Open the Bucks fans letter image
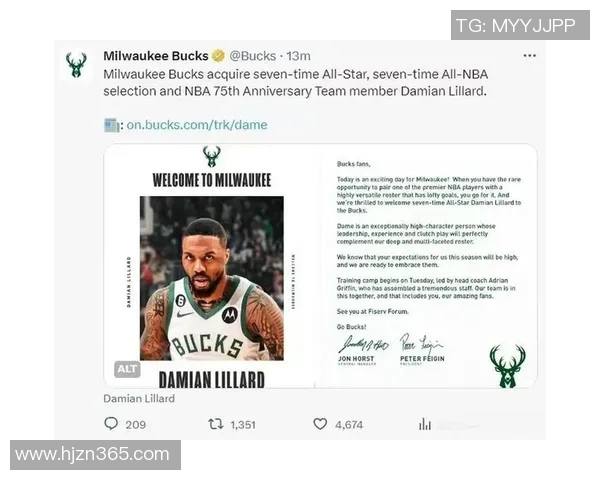Viewport: 600px width, 480px height. click(428, 266)
